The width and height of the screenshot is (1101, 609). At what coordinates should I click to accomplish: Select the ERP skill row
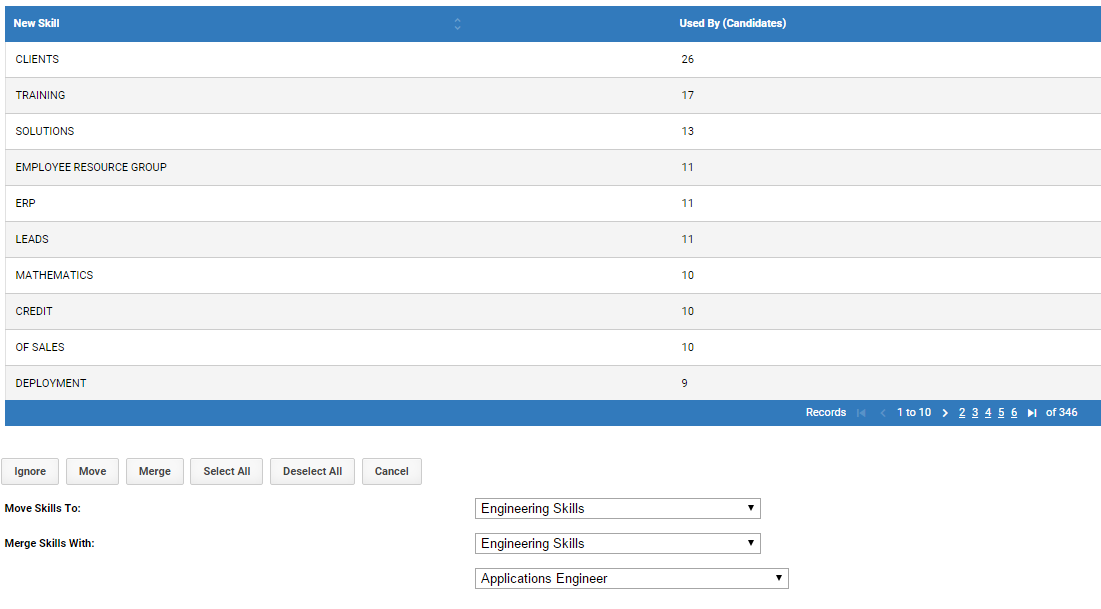(x=553, y=204)
